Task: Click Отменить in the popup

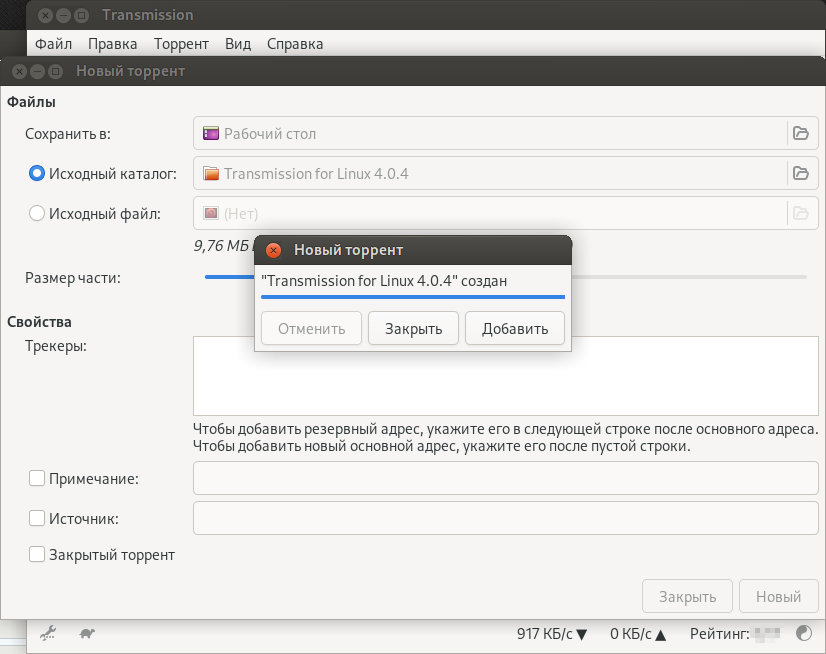Action: [x=311, y=328]
